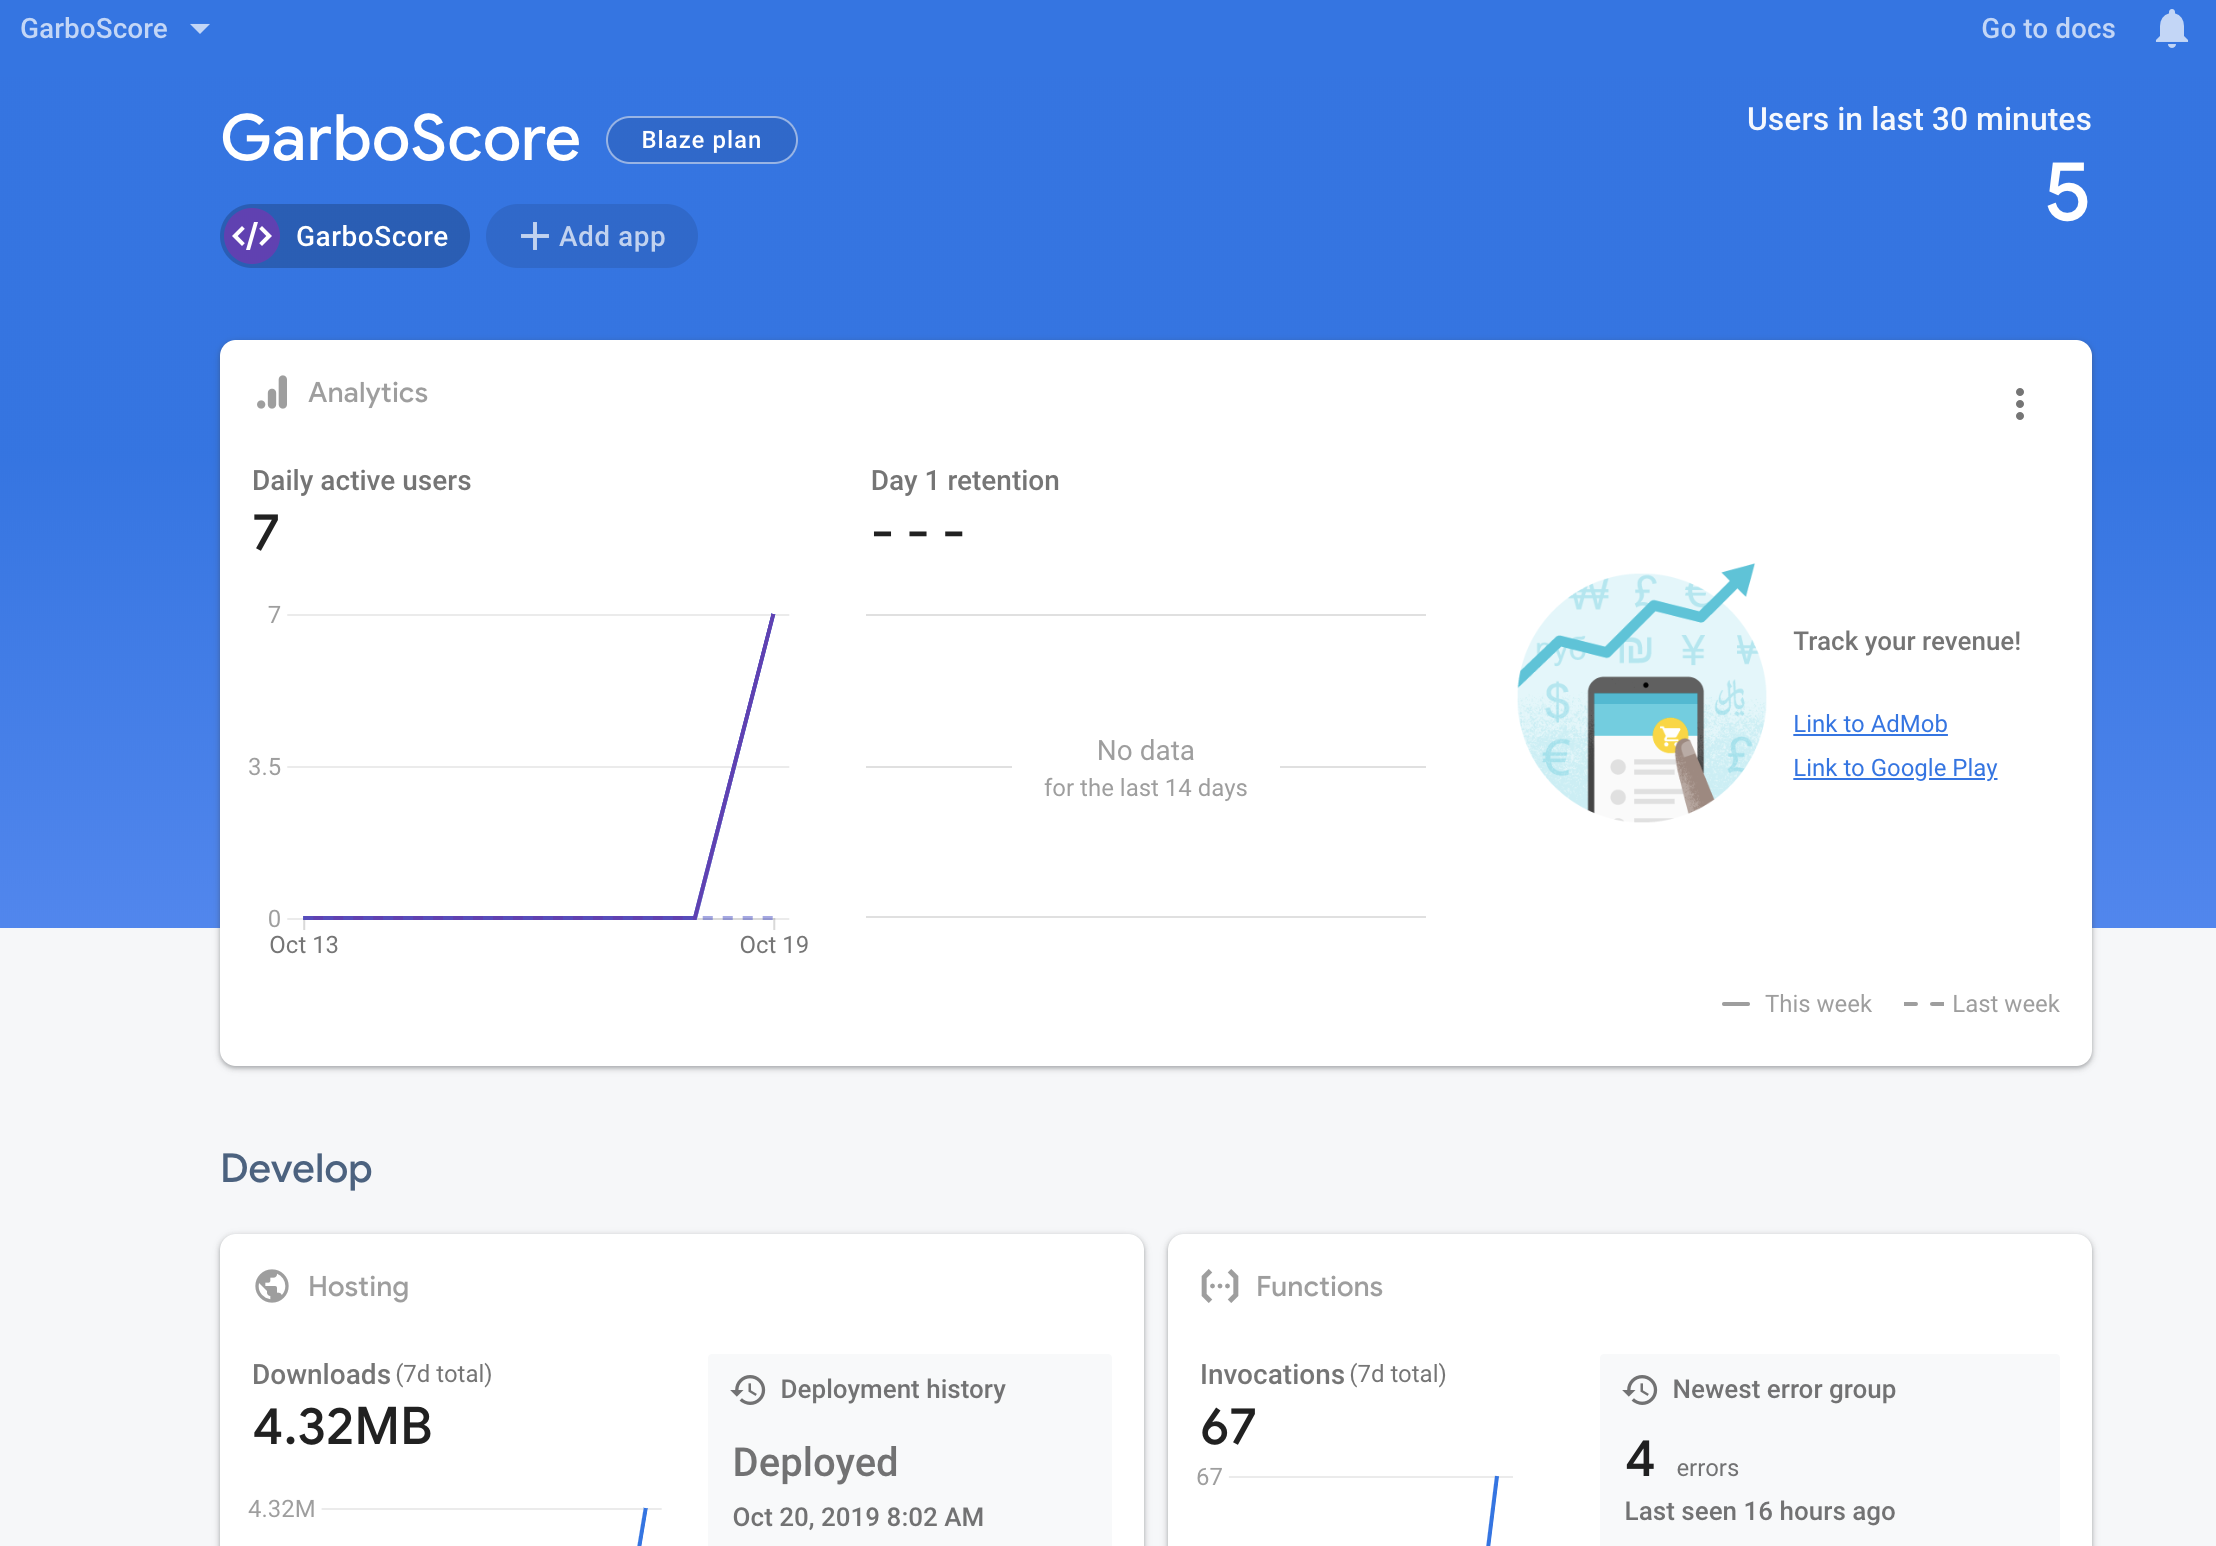Click the notifications bell icon
Image resolution: width=2216 pixels, height=1546 pixels.
click(2171, 29)
